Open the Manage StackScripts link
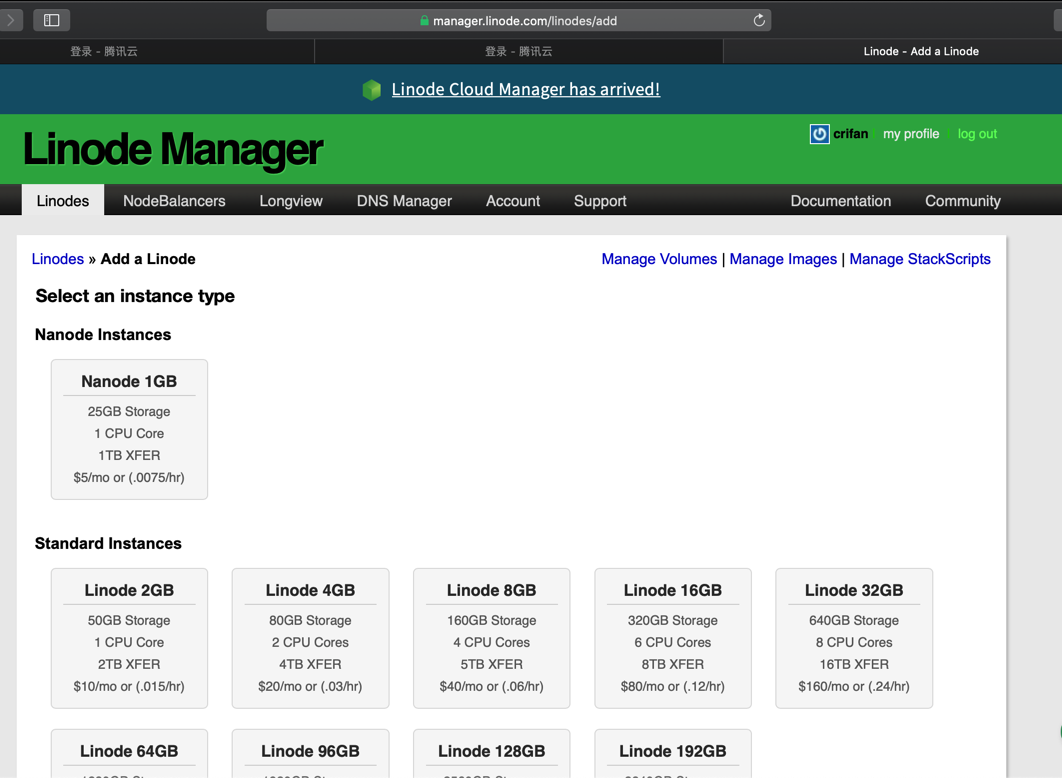This screenshot has width=1062, height=778. pyautogui.click(x=920, y=259)
